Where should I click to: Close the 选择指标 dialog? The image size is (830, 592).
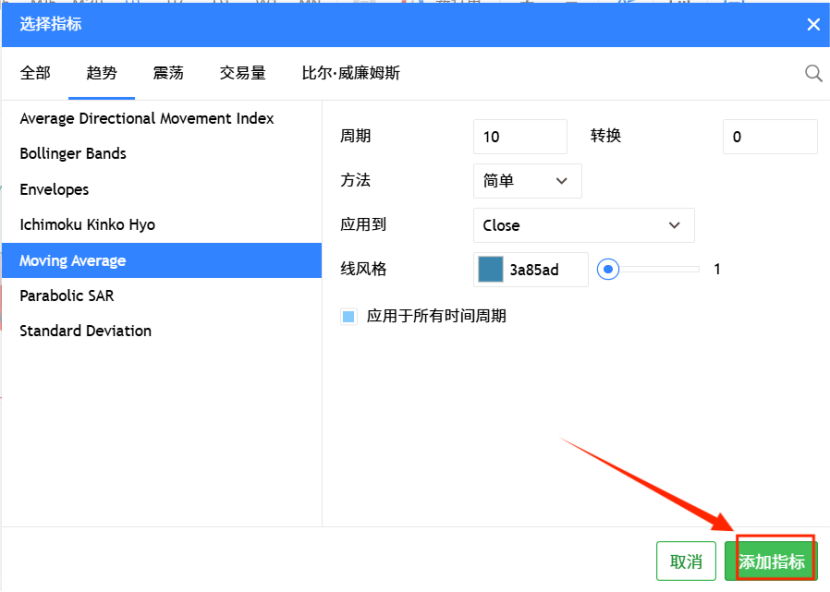(814, 24)
